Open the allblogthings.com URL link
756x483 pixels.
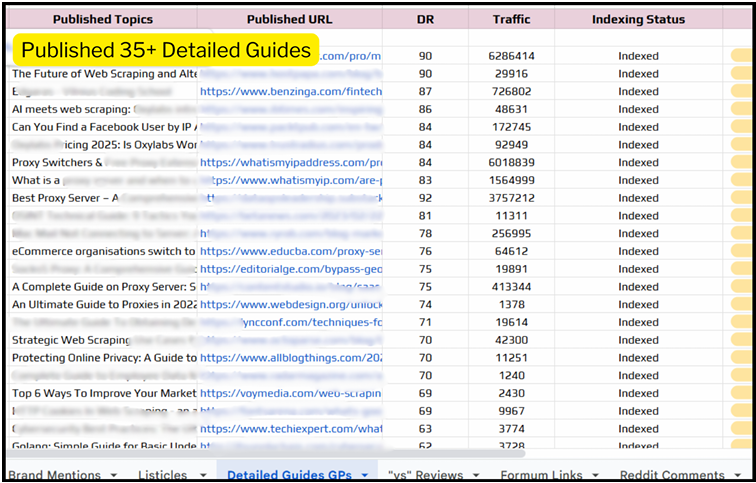click(290, 358)
